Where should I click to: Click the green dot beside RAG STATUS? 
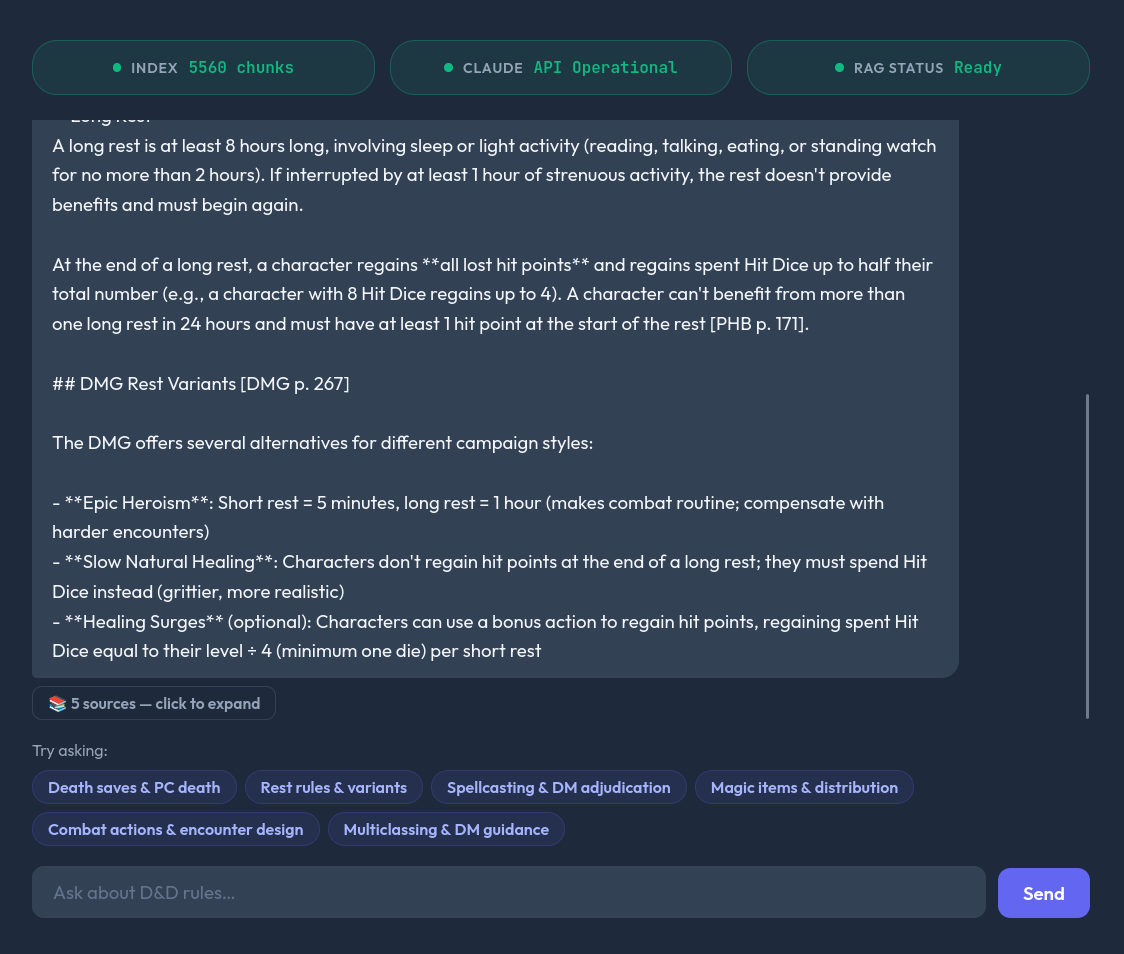[x=839, y=68]
